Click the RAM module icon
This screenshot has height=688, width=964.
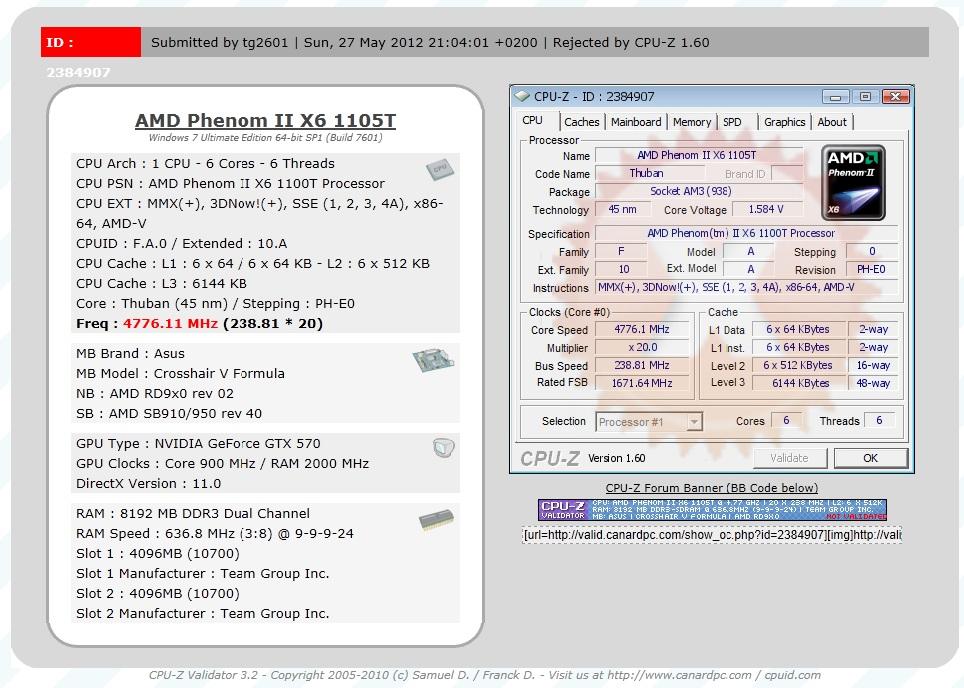click(437, 520)
